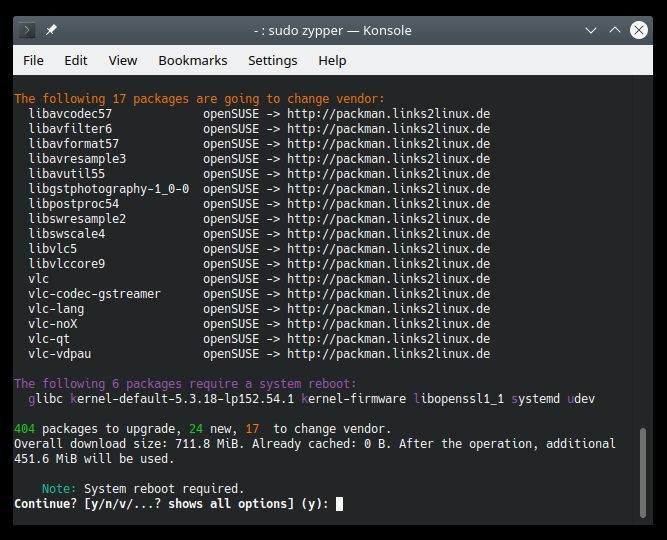Minimize the Konsole window with down chevron
The image size is (667, 540).
click(x=590, y=30)
